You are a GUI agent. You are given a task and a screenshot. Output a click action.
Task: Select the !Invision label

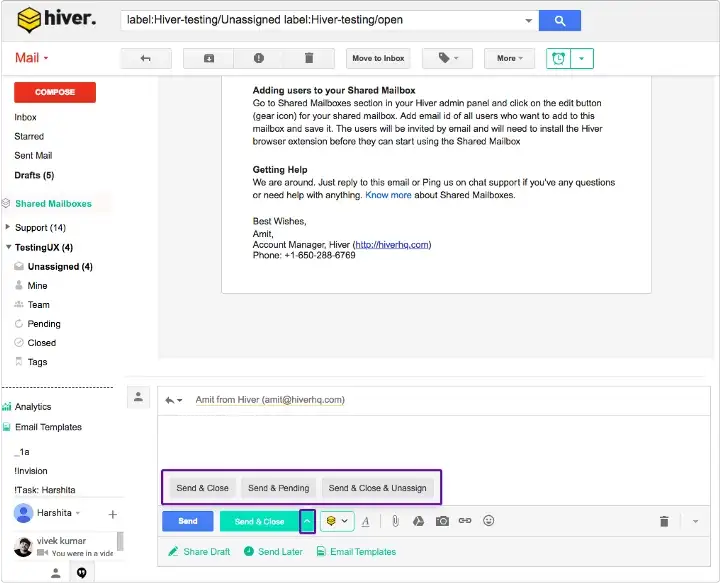click(31, 471)
